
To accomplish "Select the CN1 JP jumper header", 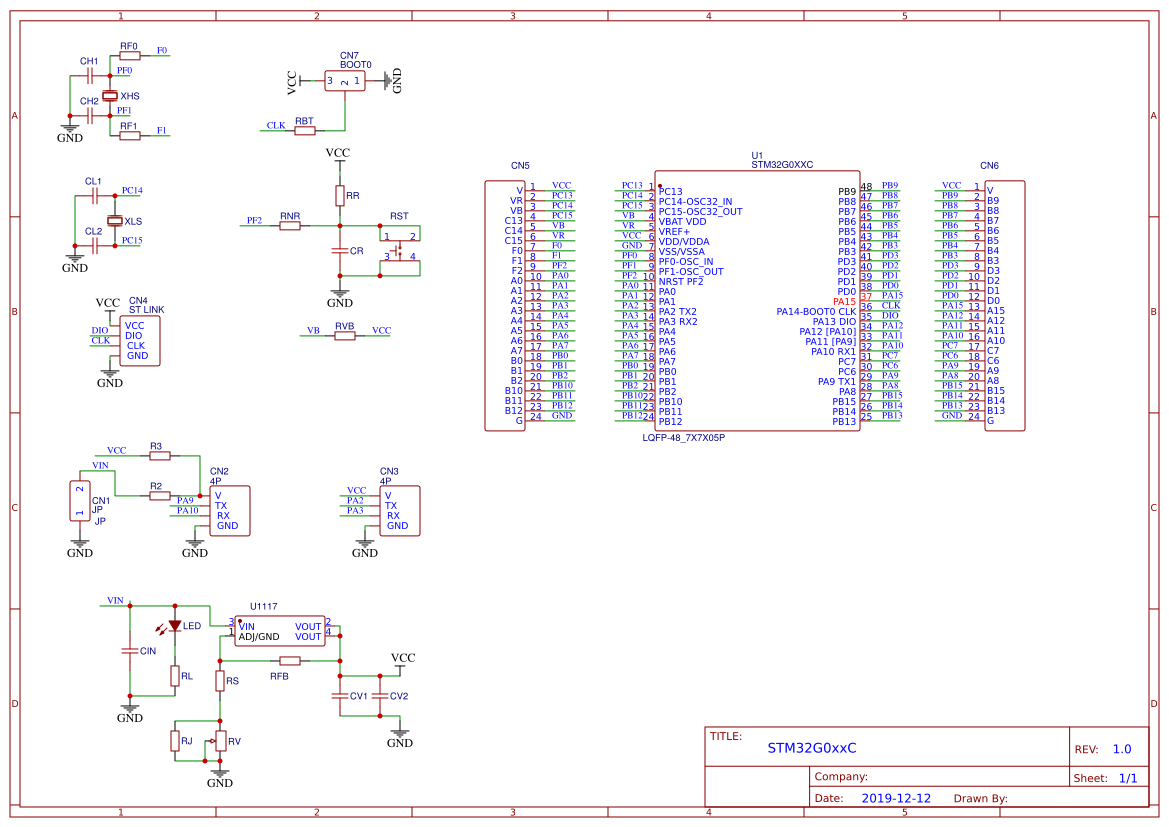I will coord(80,500).
